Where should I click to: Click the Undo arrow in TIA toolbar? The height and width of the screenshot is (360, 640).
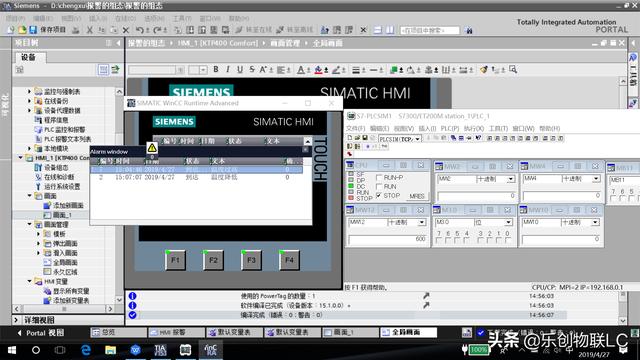coord(140,30)
